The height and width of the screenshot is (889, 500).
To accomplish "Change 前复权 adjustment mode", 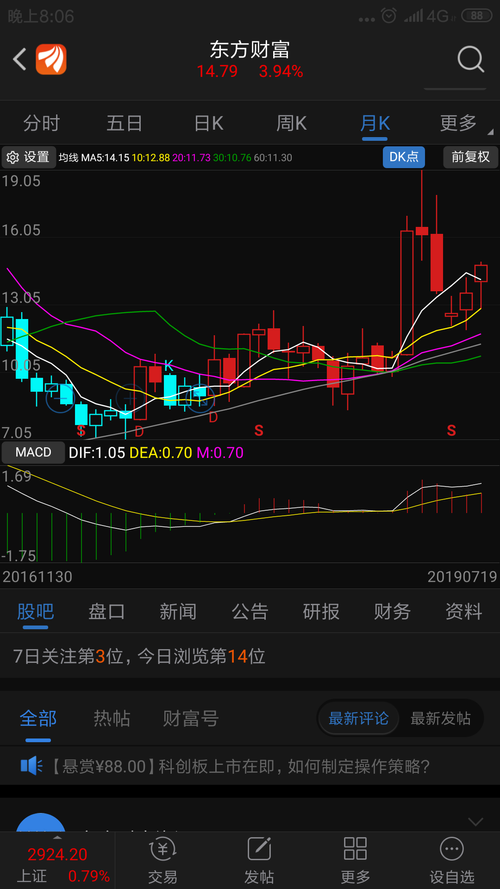I will point(471,157).
